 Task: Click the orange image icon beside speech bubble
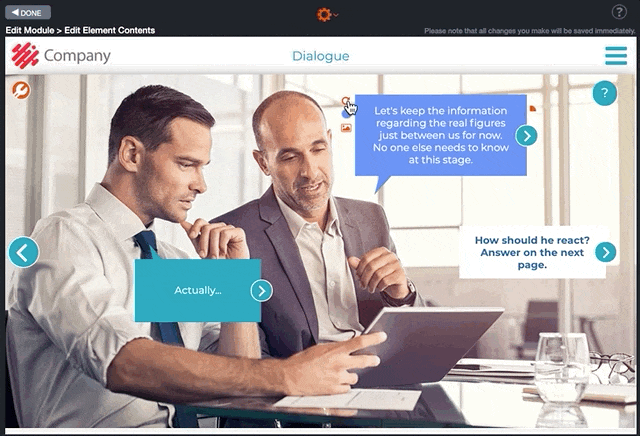click(x=346, y=128)
